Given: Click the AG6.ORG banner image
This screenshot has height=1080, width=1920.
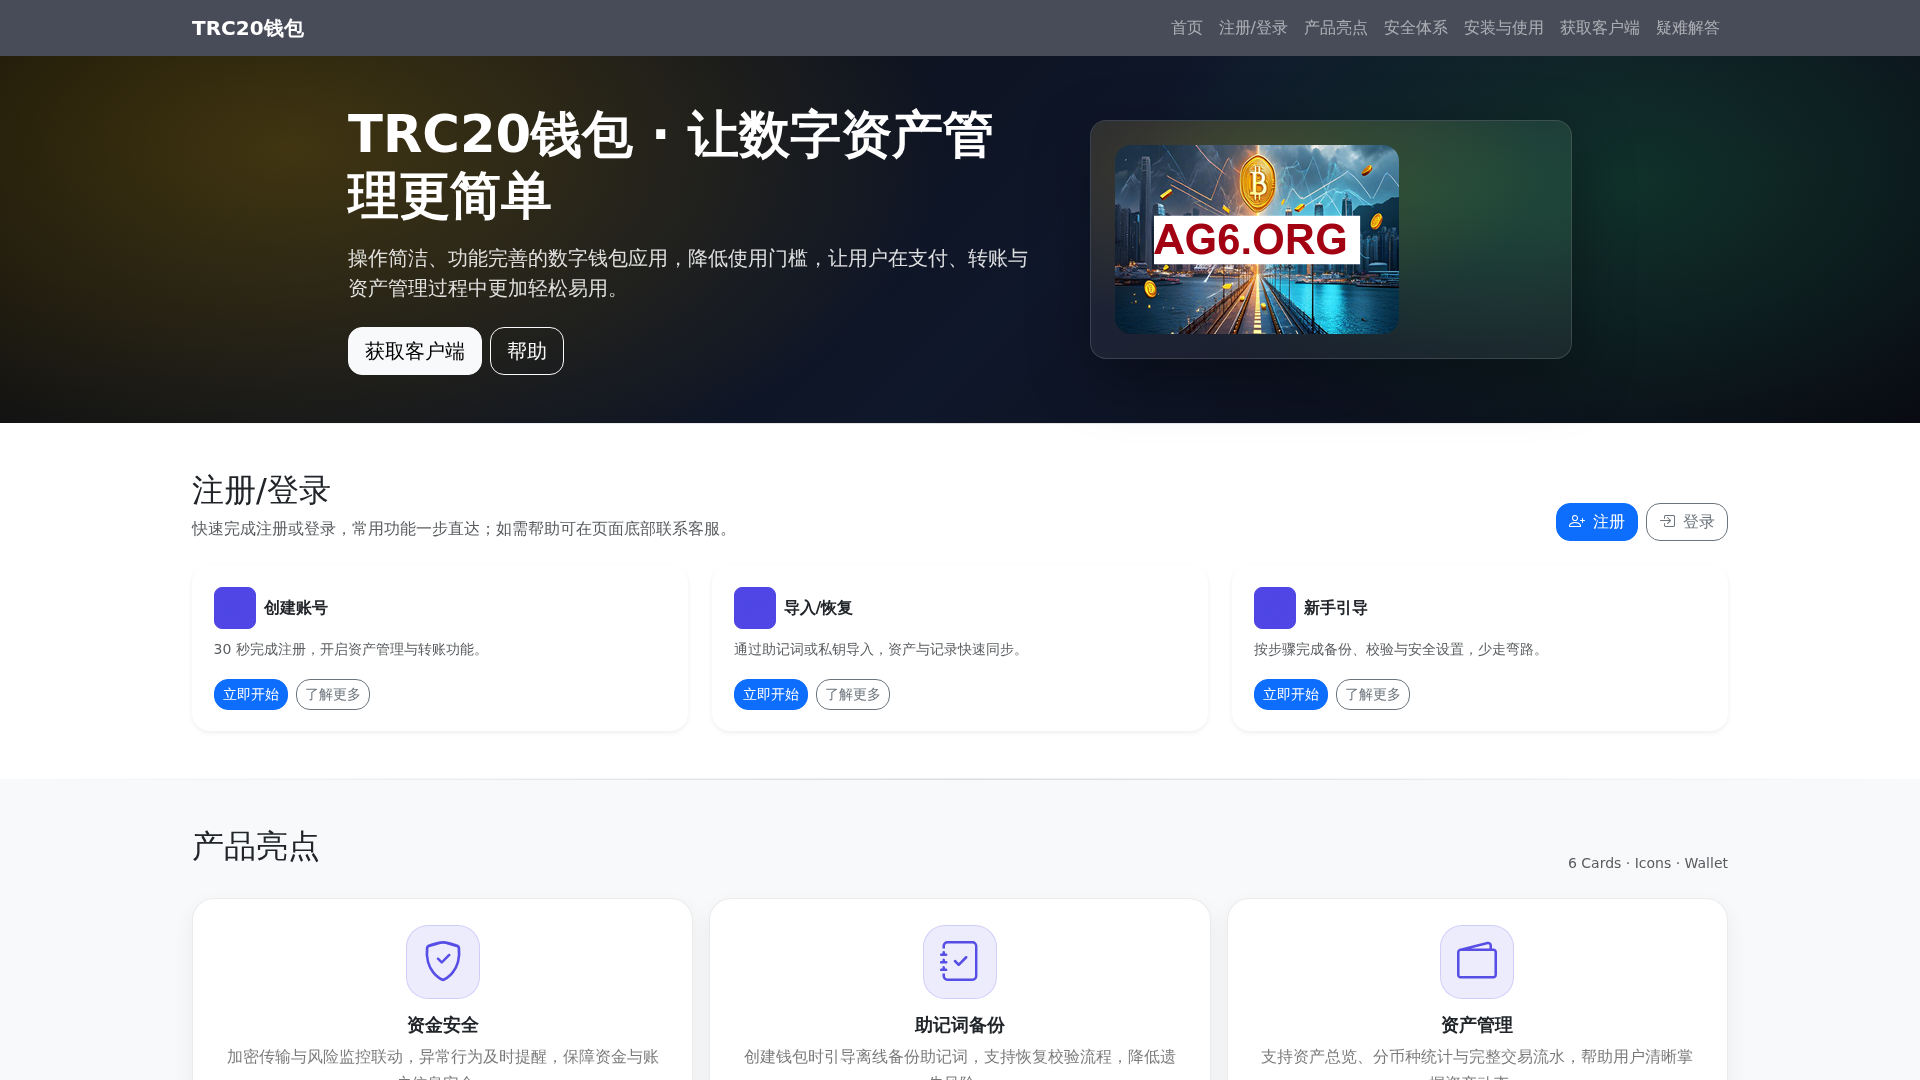Looking at the screenshot, I should 1257,240.
